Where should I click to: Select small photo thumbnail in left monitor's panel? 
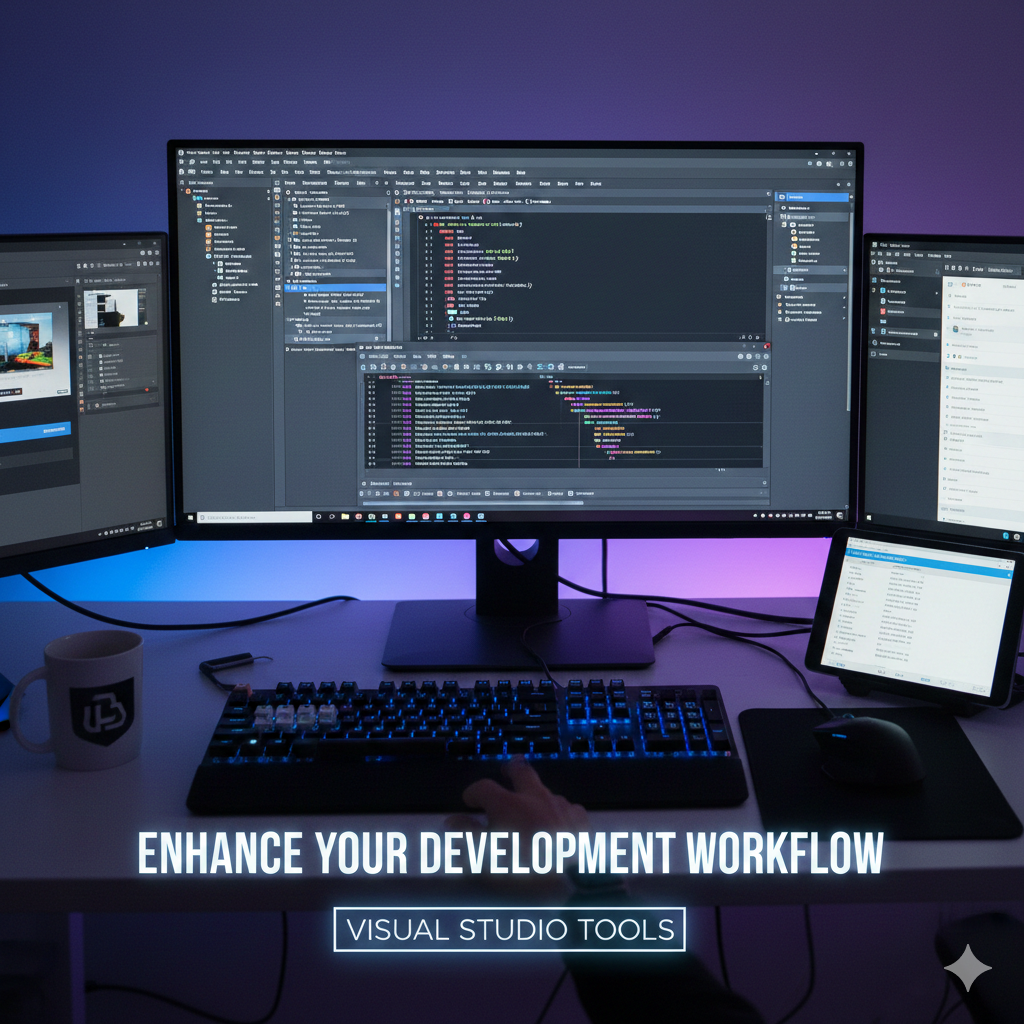[x=112, y=308]
